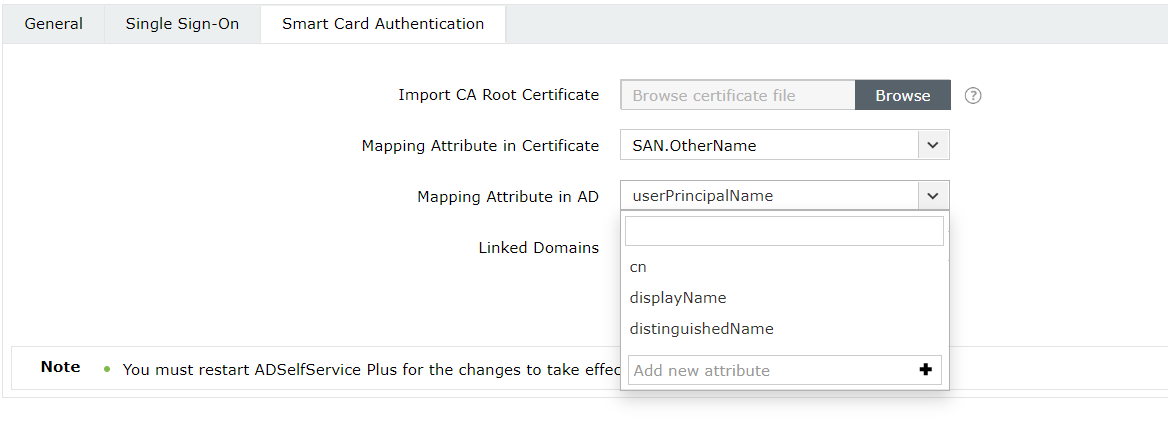Choose displayName from the attribute list
Viewport: 1168px width, 436px height.
point(678,298)
